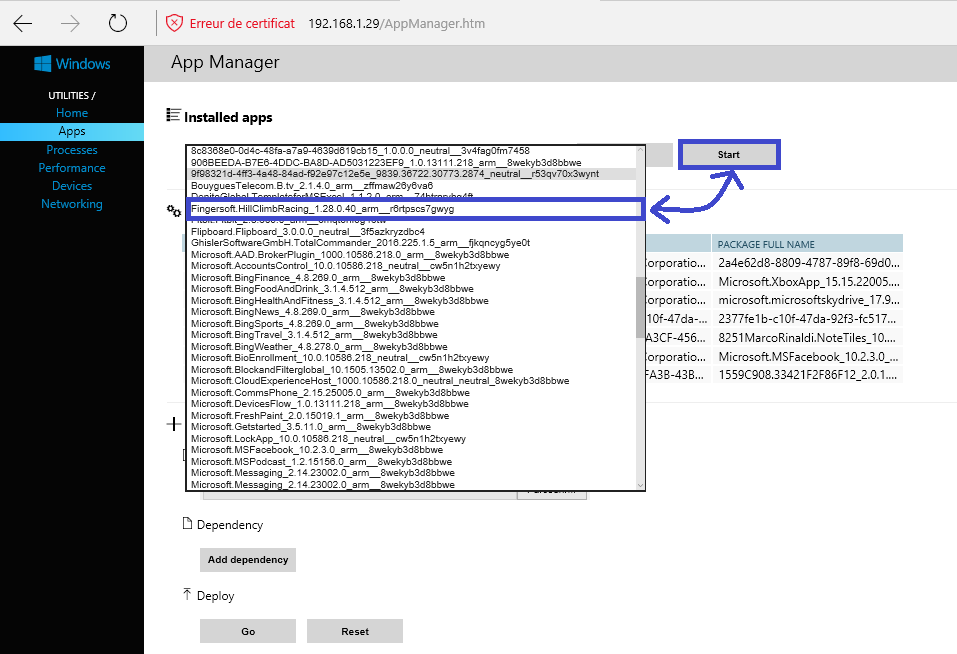Select Apps in the sidebar
957x654 pixels.
[72, 131]
